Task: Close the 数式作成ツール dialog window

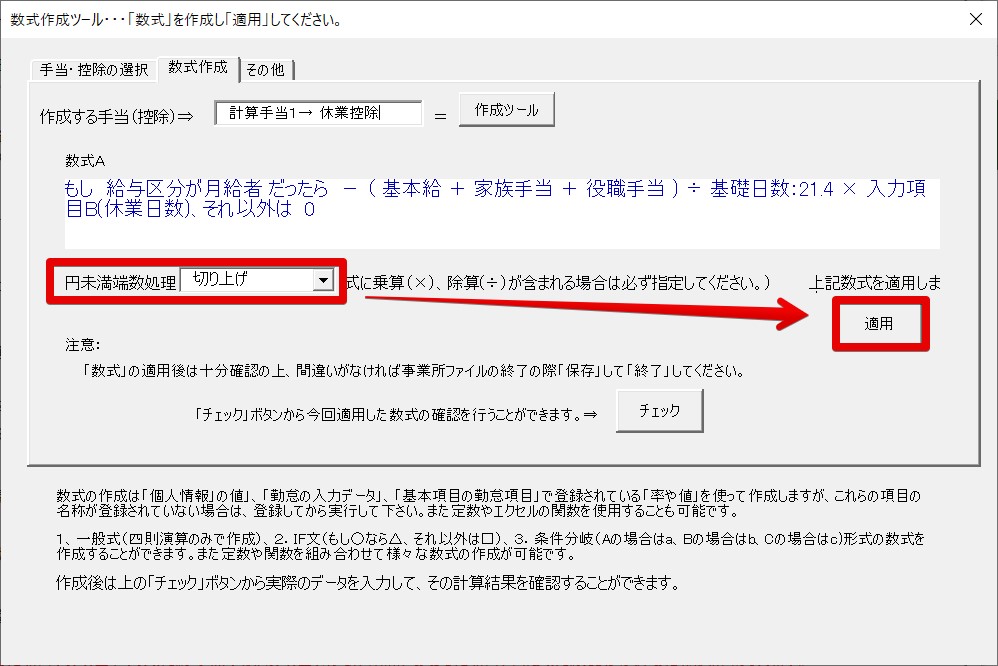Action: pyautogui.click(x=975, y=19)
